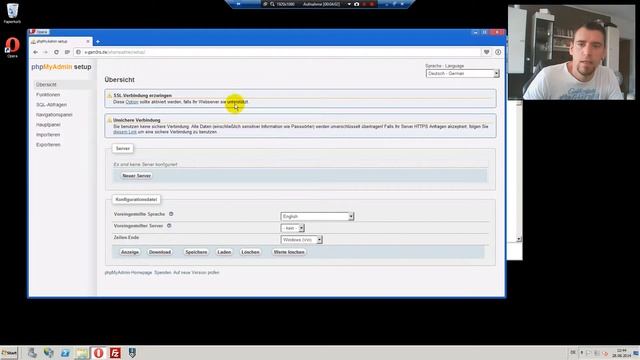Reload the page with the refresh icon
640x360 pixels.
[56, 52]
